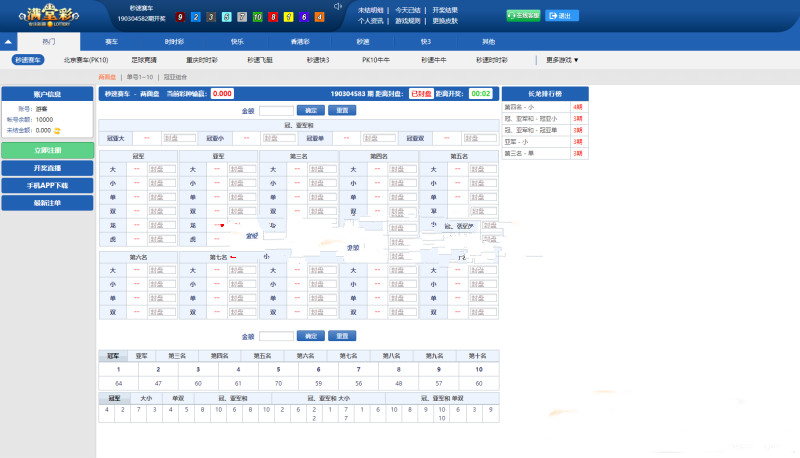Viewport: 800px width, 458px height.
Task: Select 第五名 in the statistics tabs
Action: point(262,356)
